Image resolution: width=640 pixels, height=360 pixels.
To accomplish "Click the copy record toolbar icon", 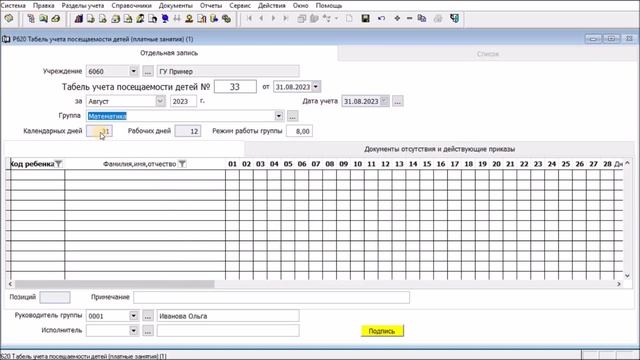I will [422, 19].
